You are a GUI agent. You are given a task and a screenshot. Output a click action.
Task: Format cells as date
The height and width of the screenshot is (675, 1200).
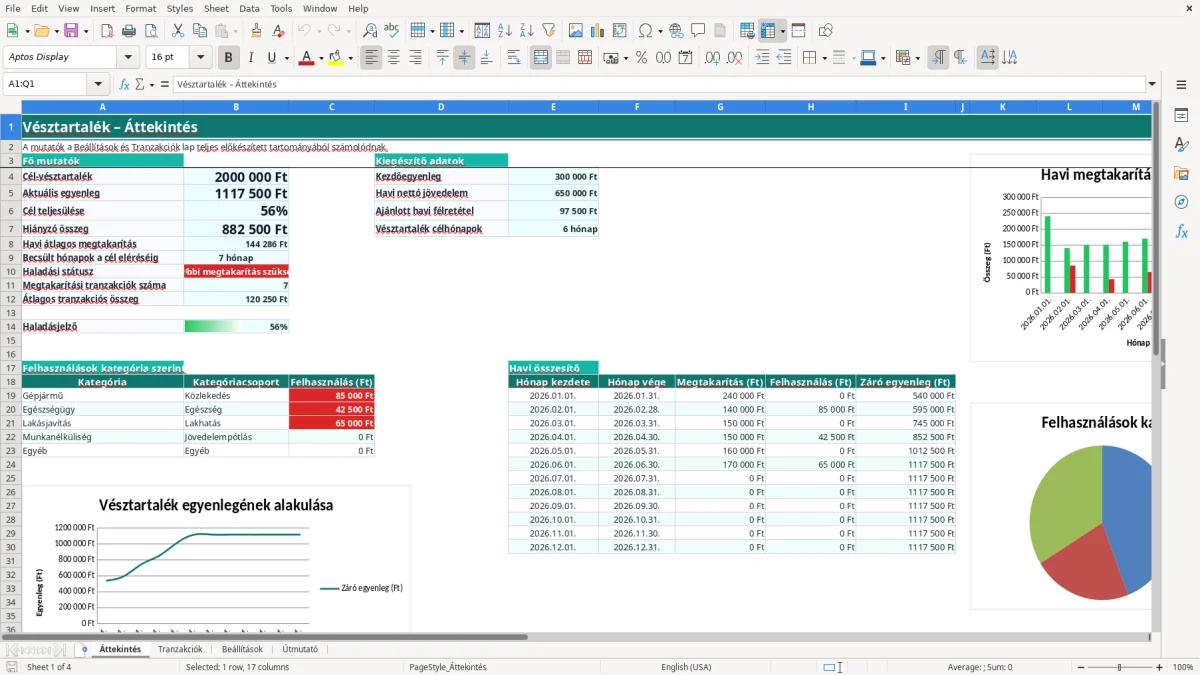685,58
